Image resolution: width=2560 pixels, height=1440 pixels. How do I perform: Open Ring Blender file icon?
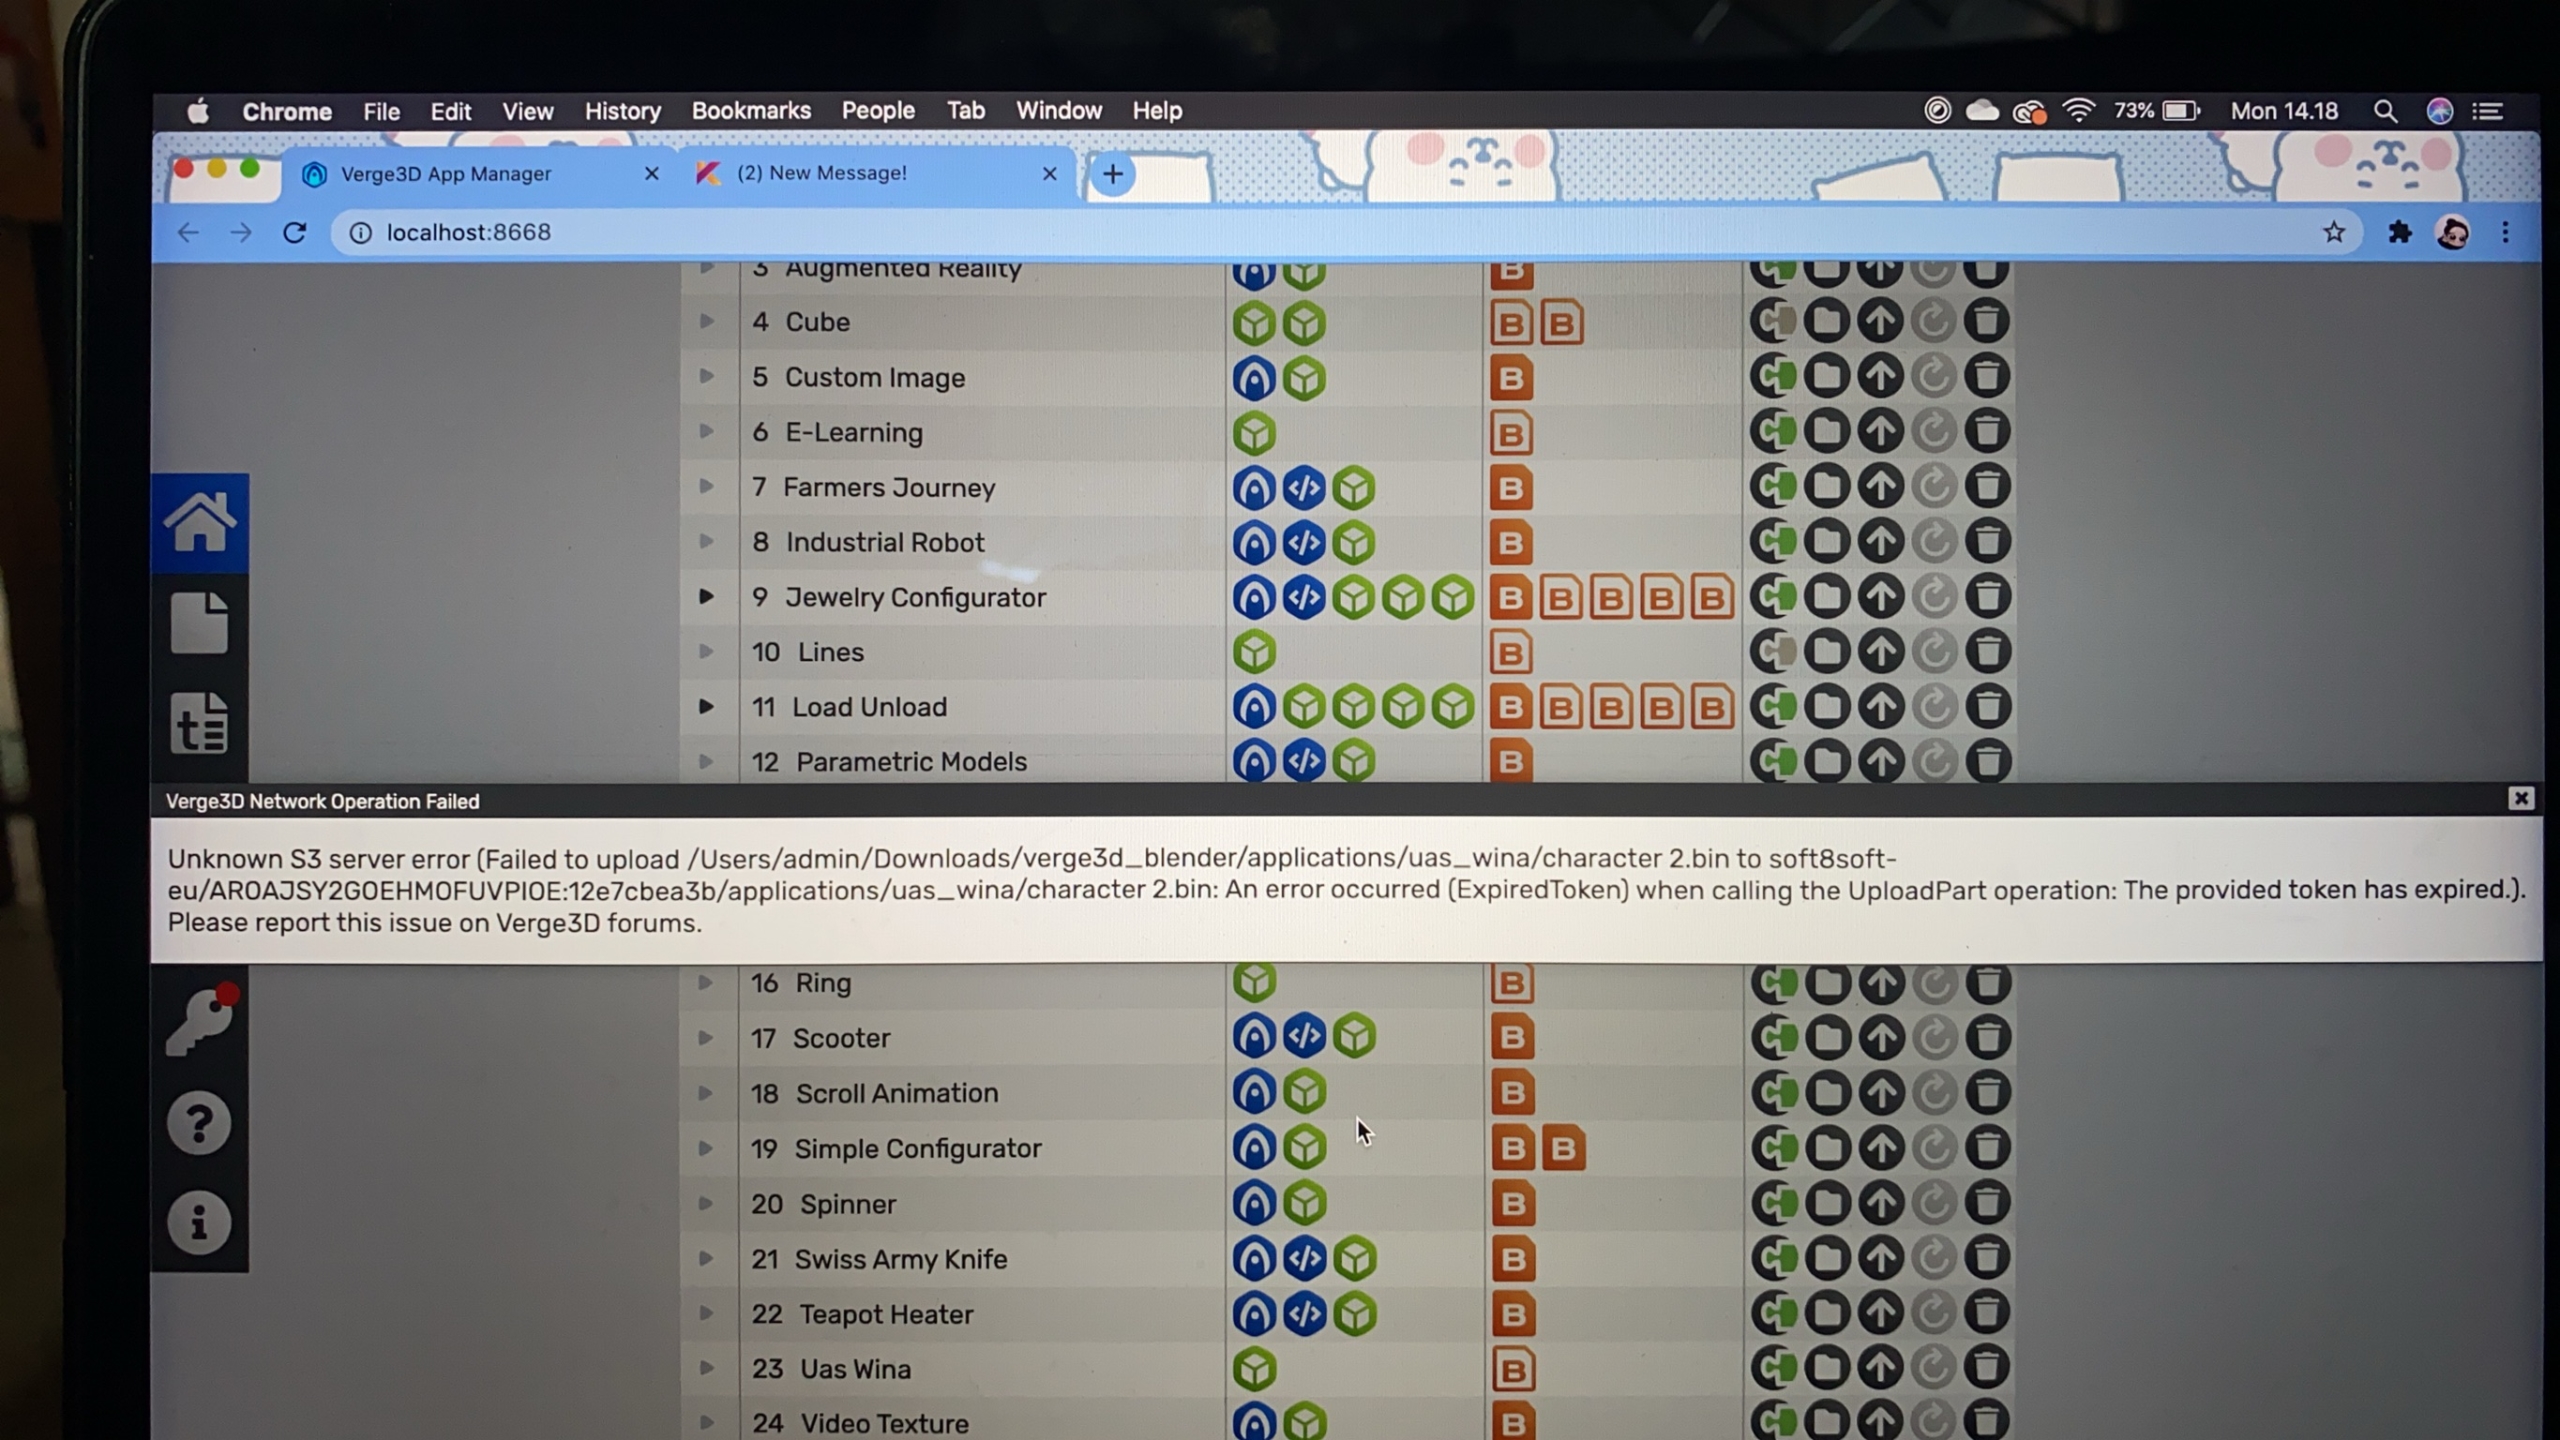1512,984
